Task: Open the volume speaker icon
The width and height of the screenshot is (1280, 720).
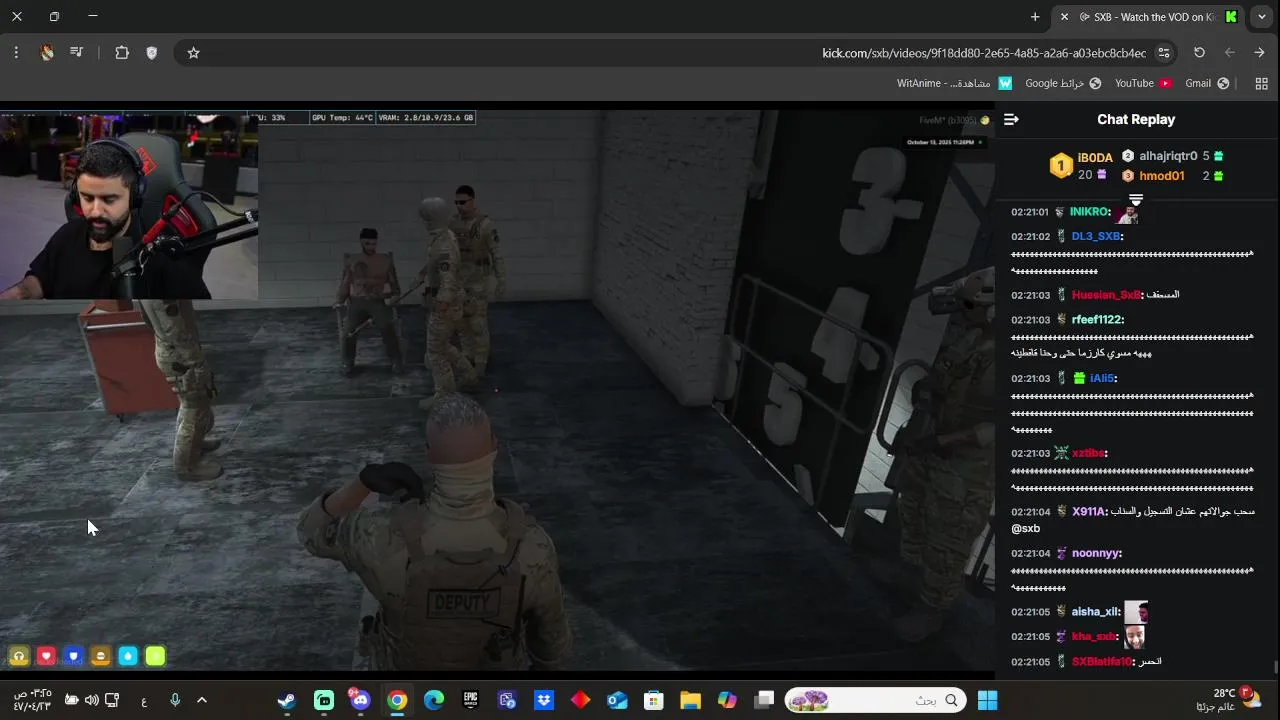Action: (92, 700)
